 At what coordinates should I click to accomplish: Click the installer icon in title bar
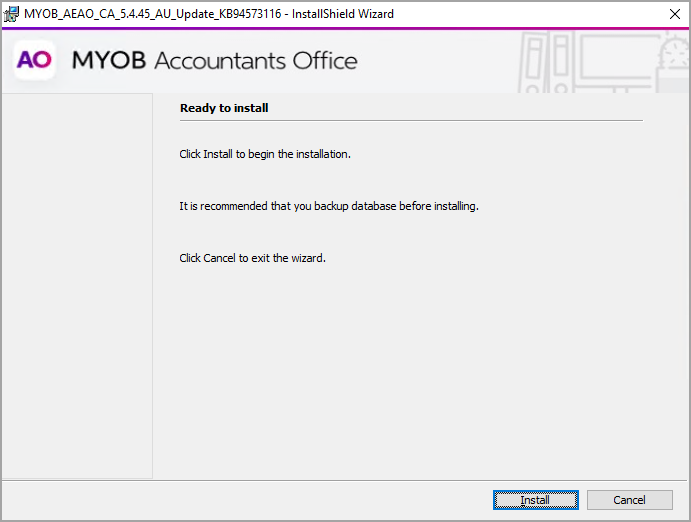click(12, 14)
